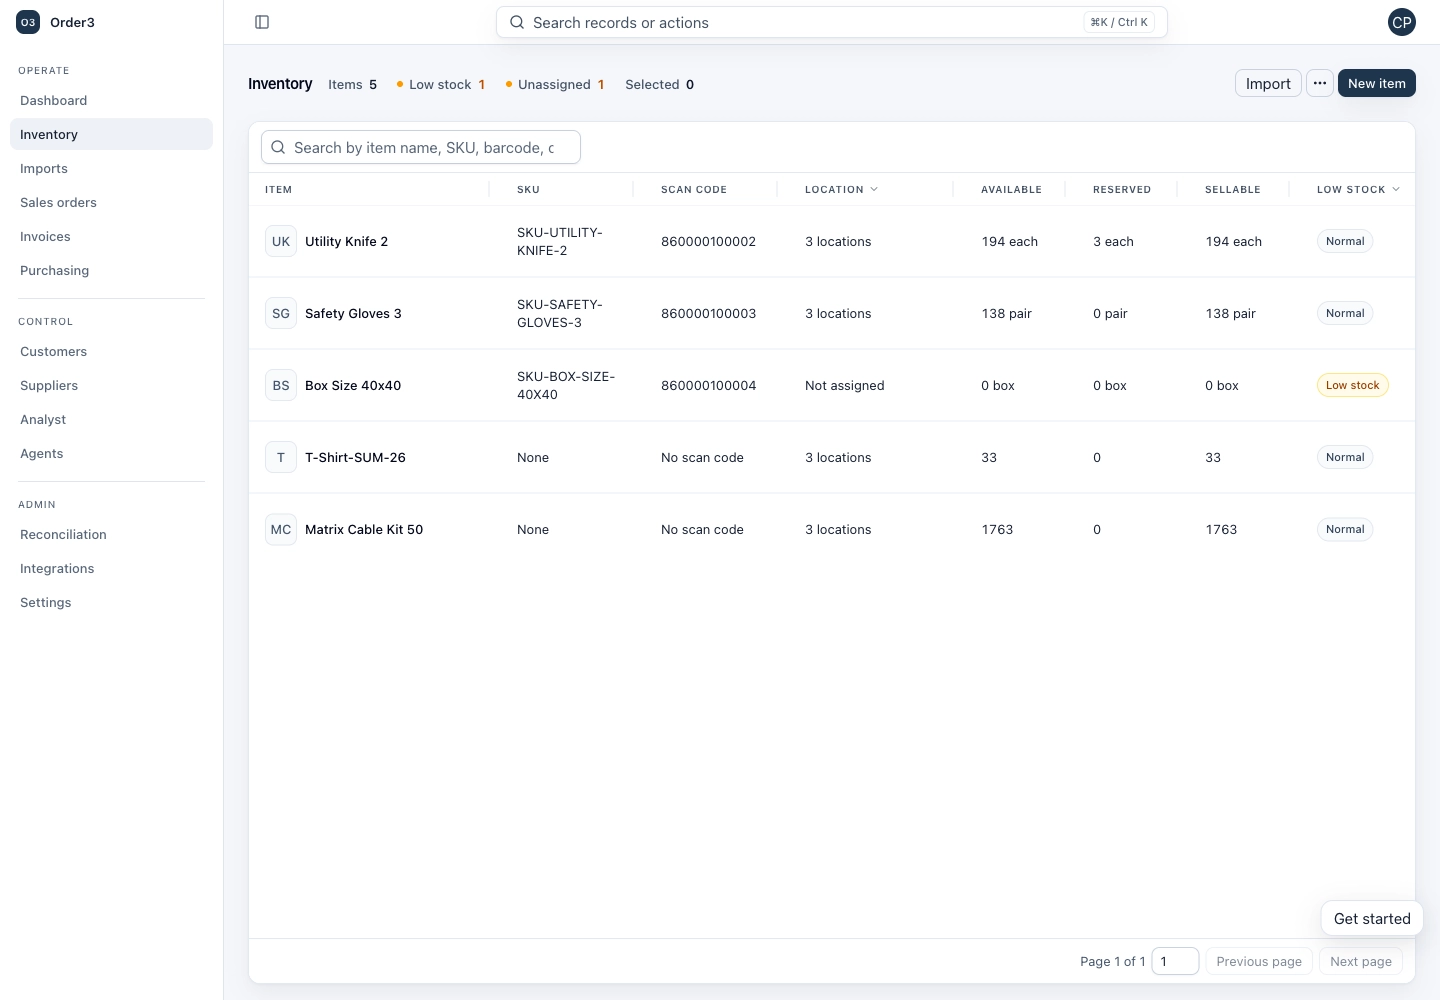Click the magnifier icon in inventory search
This screenshot has width=1440, height=1000.
click(x=278, y=147)
